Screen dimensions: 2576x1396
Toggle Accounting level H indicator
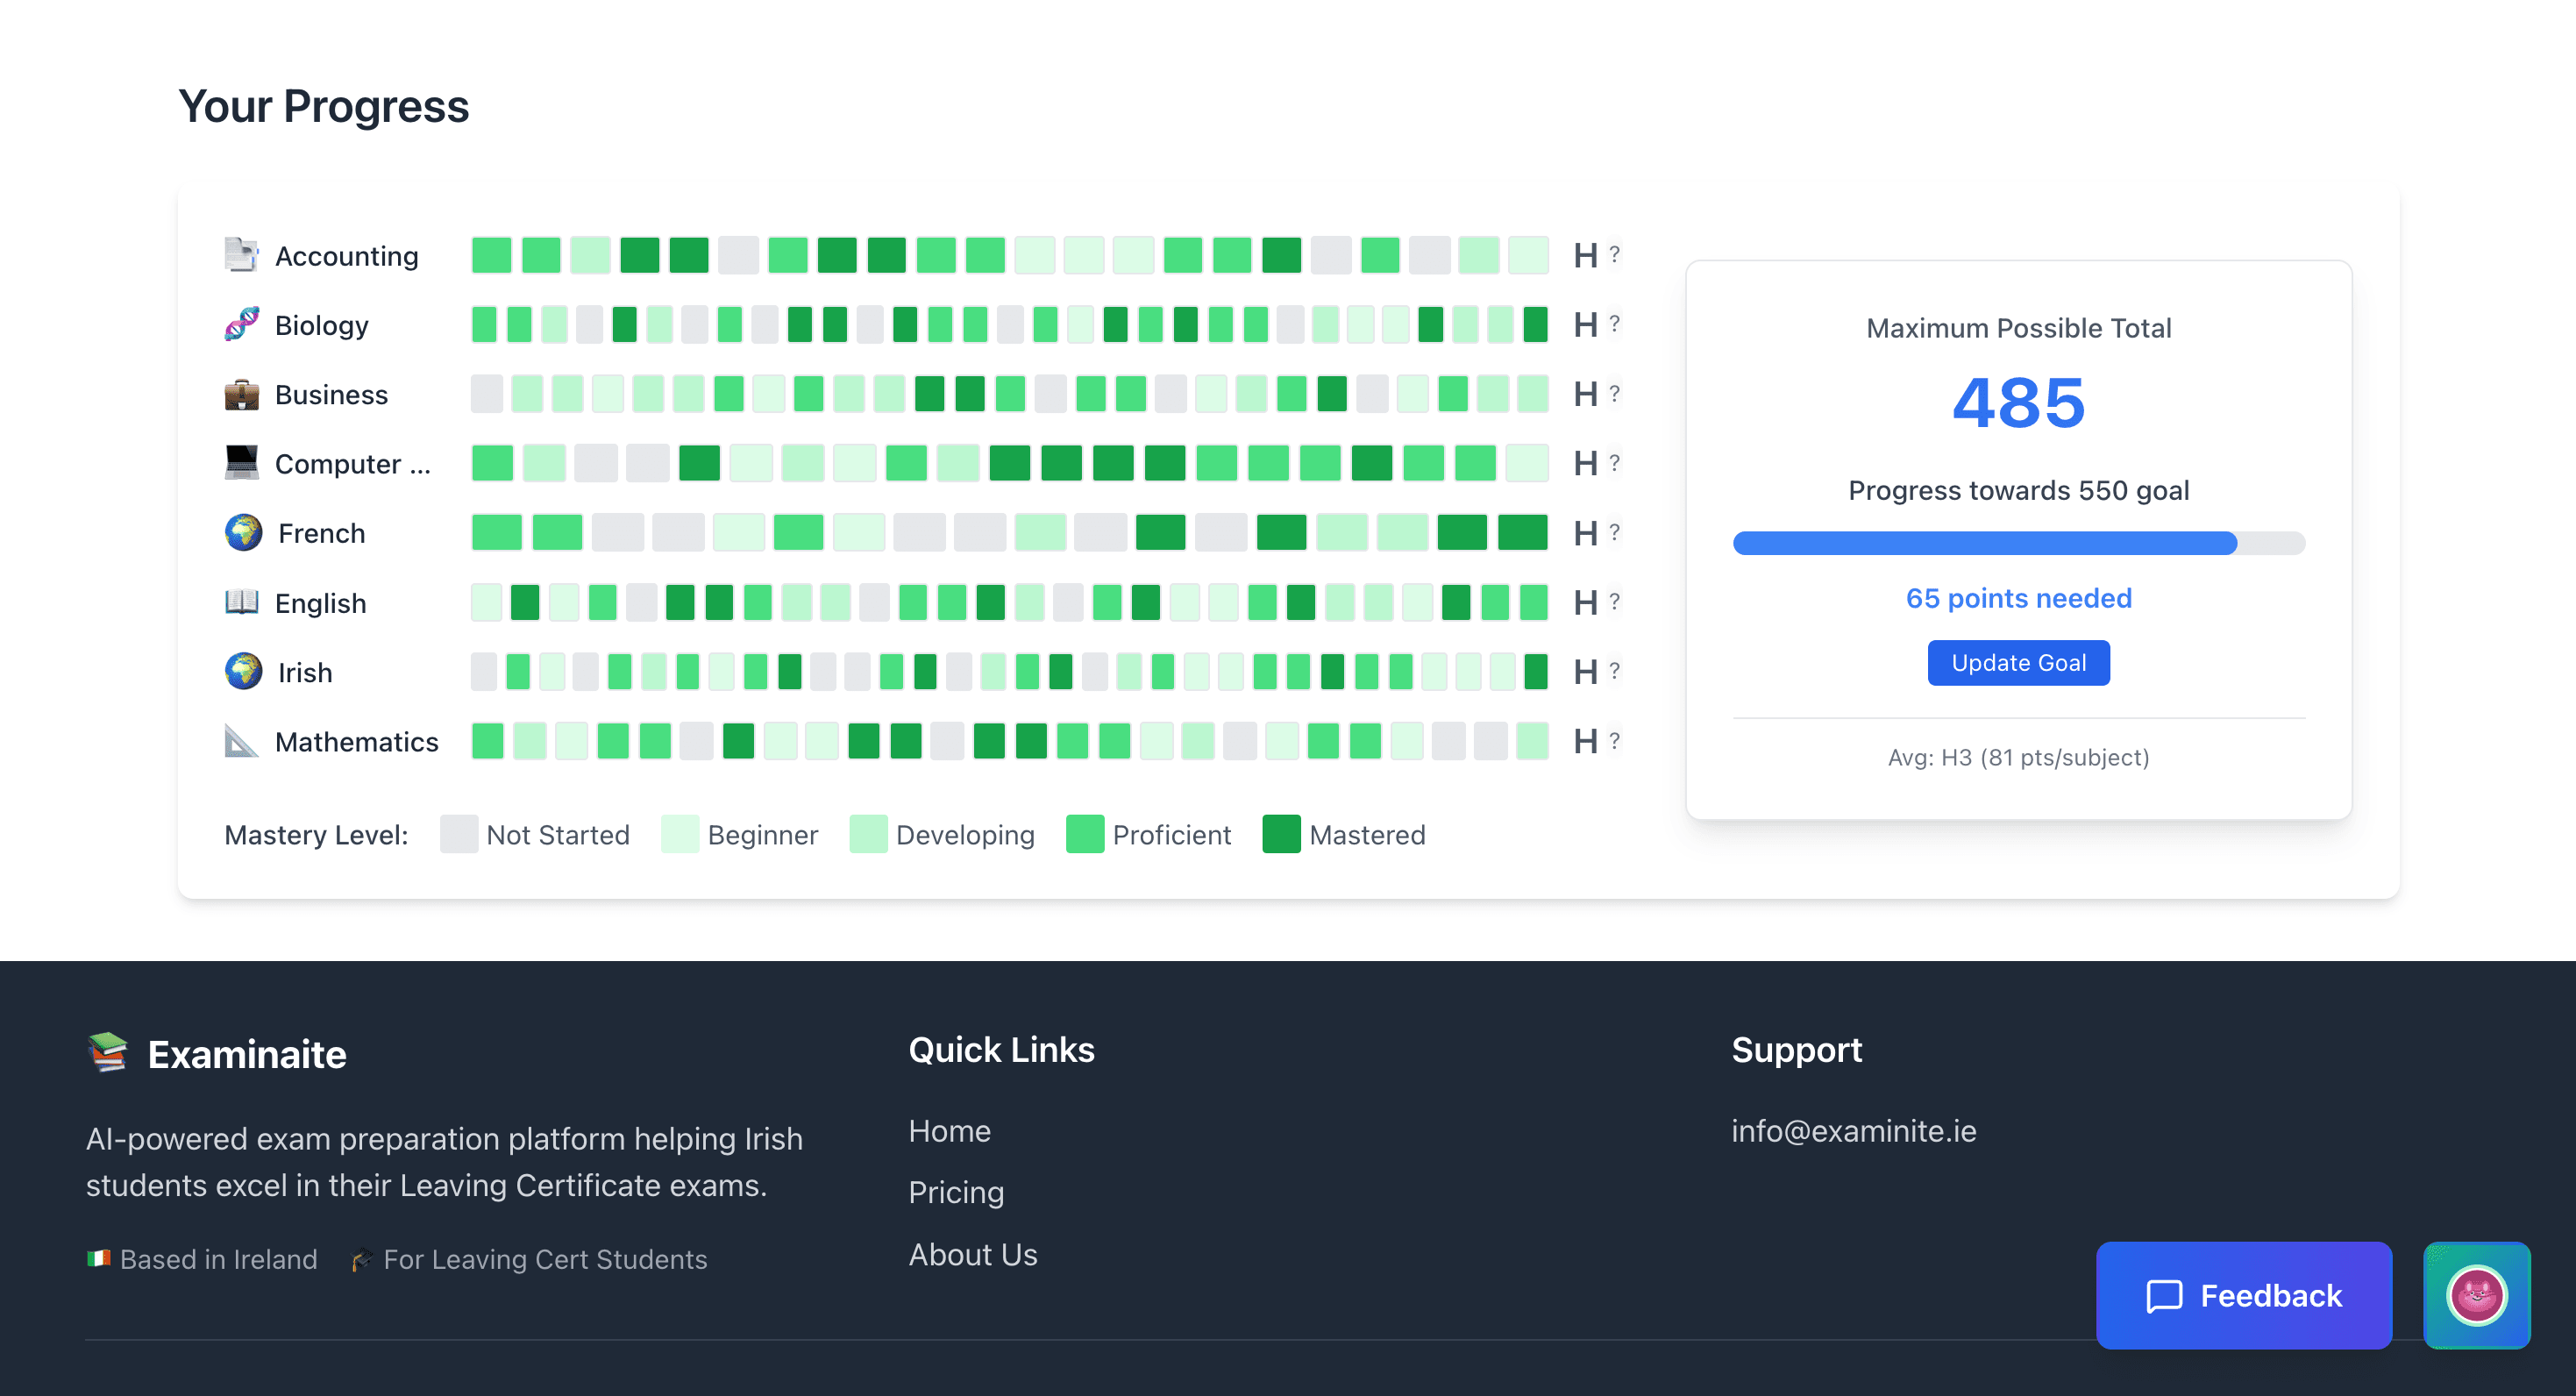click(x=1585, y=255)
